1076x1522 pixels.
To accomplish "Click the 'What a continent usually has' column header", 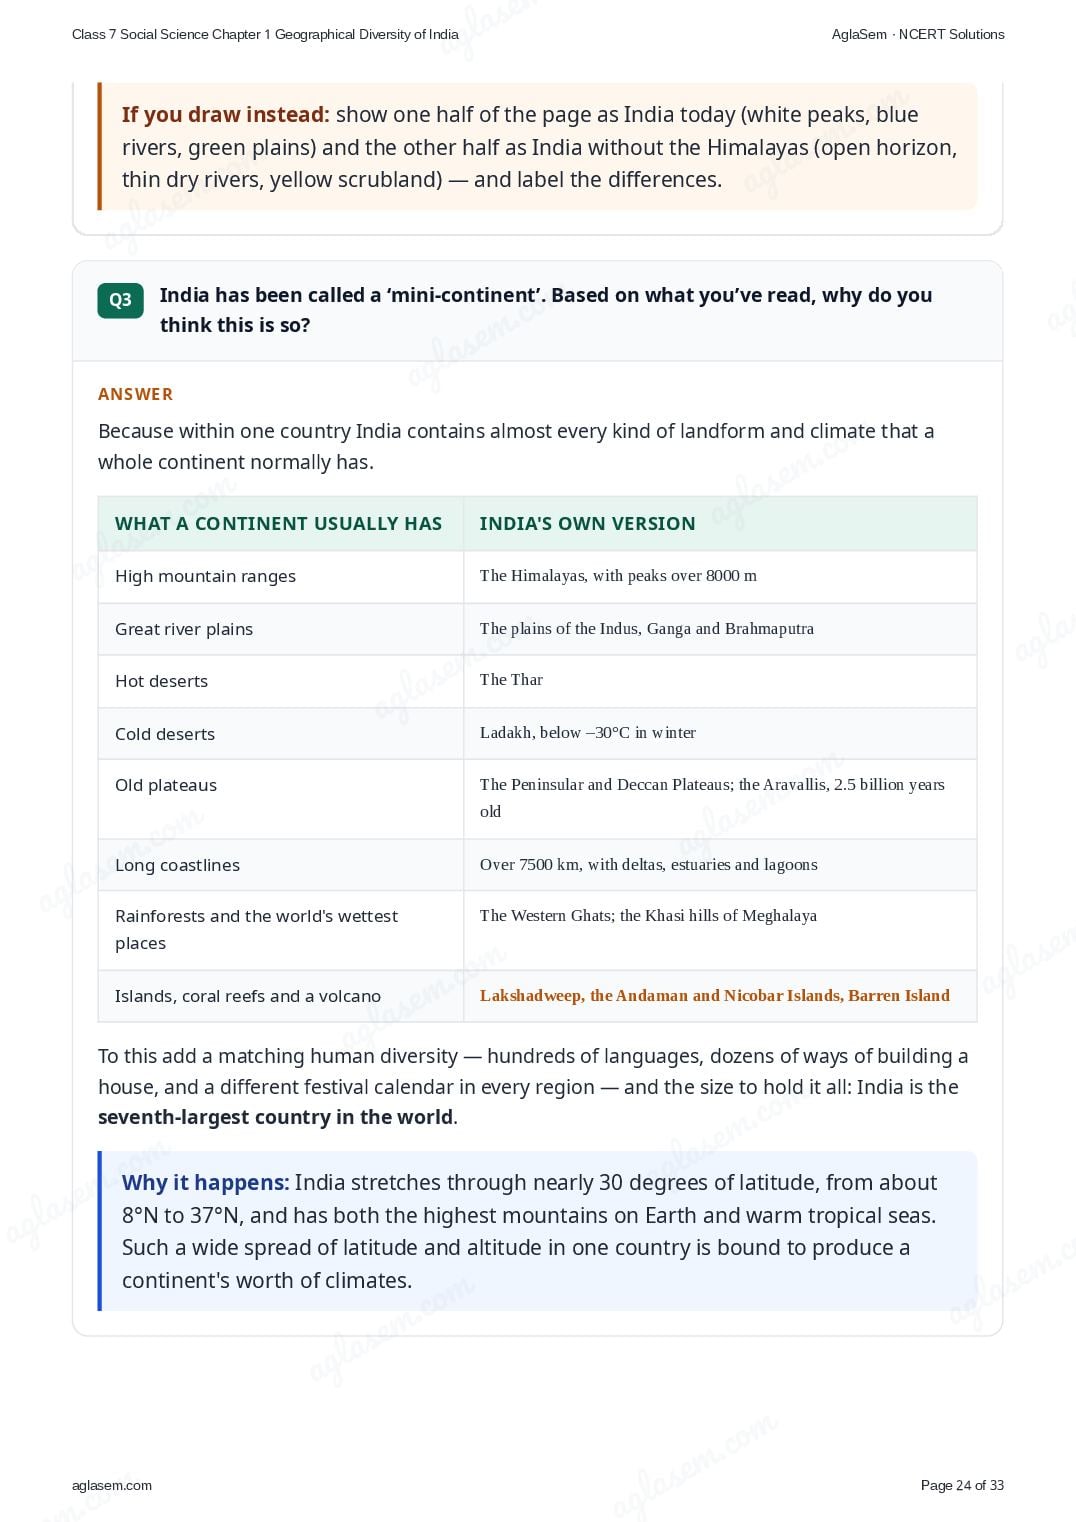I will point(281,523).
